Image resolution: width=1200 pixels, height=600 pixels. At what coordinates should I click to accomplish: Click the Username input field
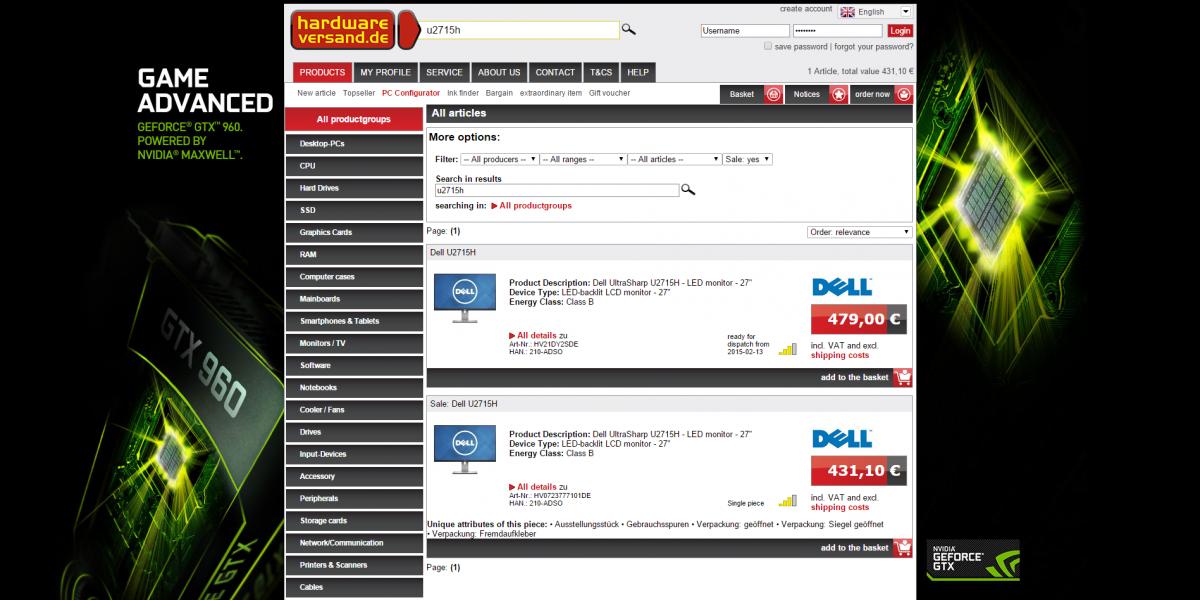click(745, 31)
